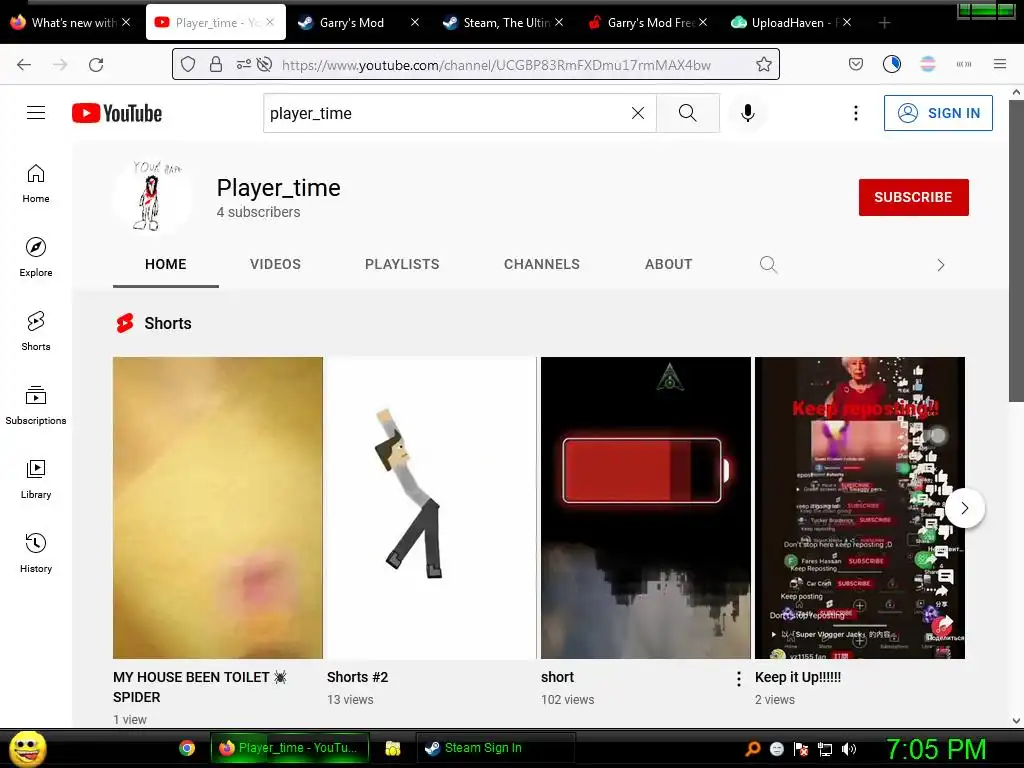The height and width of the screenshot is (768, 1024).
Task: Click the SIGN IN button
Action: tap(938, 113)
